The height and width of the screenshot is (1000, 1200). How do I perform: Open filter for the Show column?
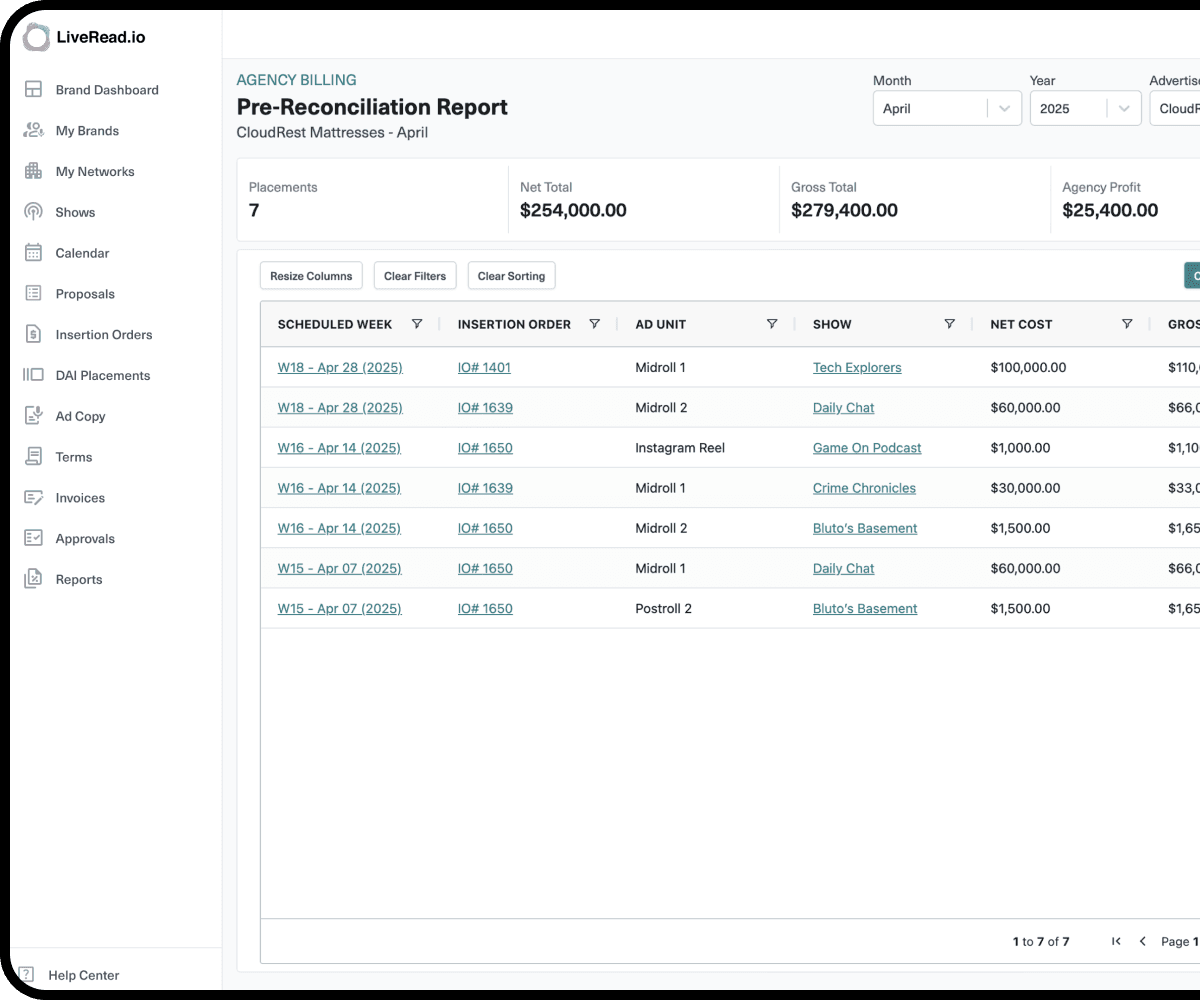click(949, 324)
